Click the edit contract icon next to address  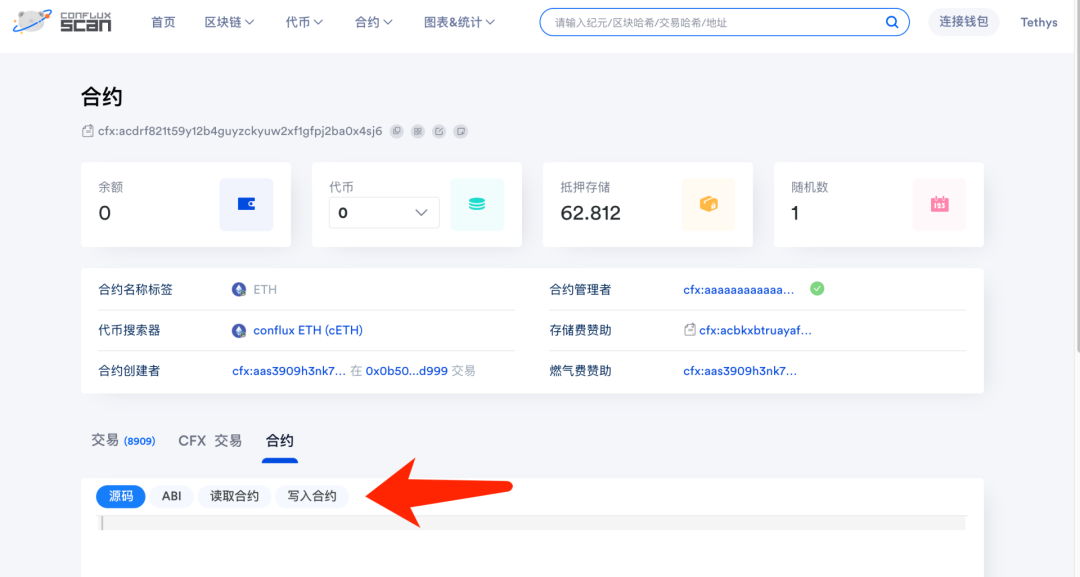tap(439, 131)
